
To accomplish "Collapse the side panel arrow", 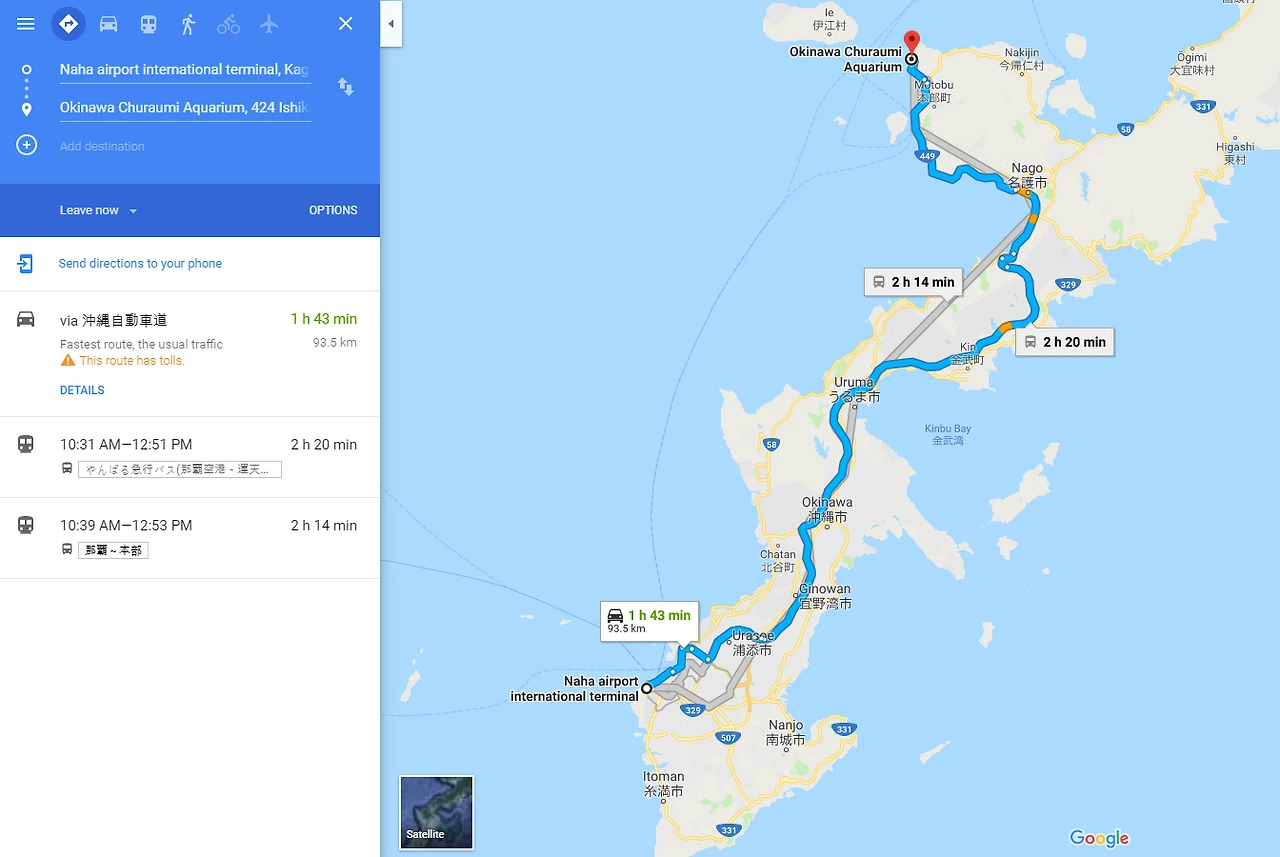I will pos(391,24).
